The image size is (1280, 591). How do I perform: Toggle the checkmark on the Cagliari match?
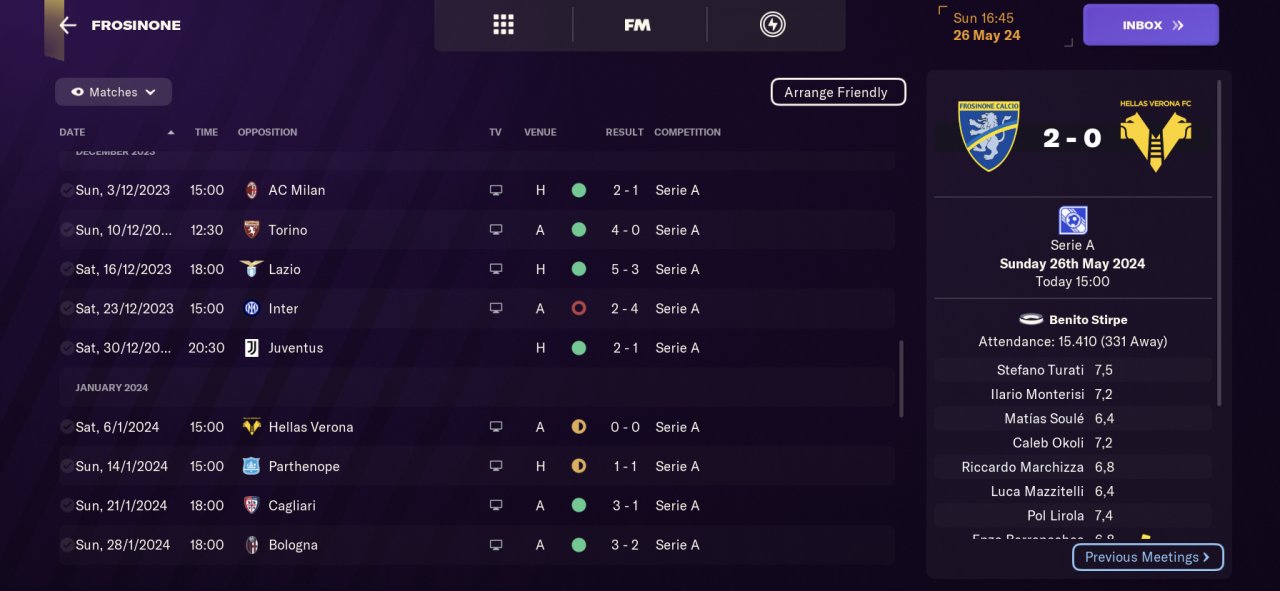pos(66,506)
